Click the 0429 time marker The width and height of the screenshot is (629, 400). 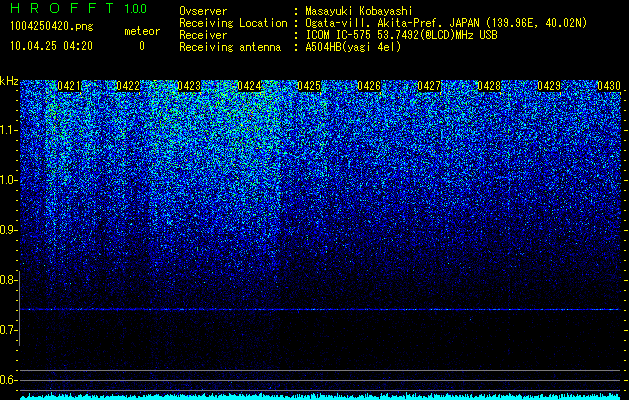549,86
